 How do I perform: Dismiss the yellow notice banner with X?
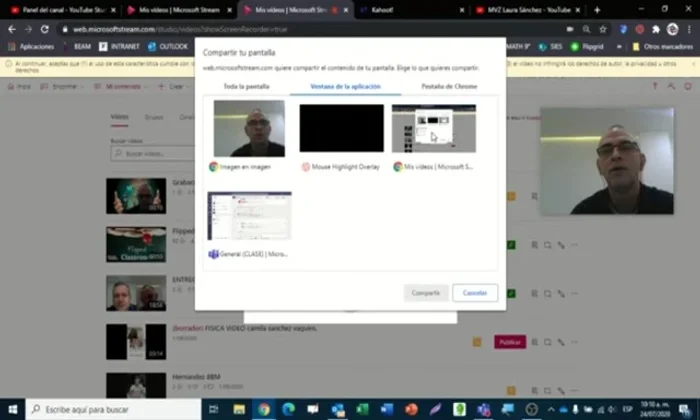pyautogui.click(x=694, y=64)
